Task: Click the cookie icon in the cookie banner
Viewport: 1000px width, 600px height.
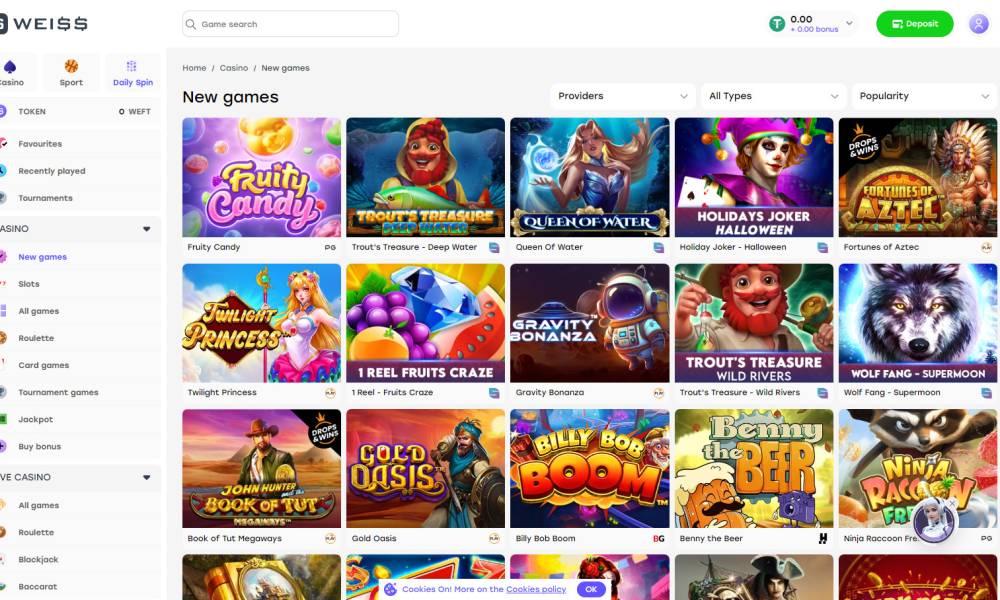Action: pyautogui.click(x=390, y=589)
